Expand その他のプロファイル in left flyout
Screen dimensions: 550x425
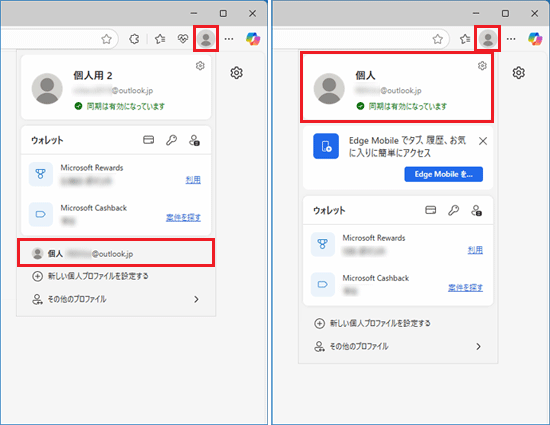click(x=116, y=299)
